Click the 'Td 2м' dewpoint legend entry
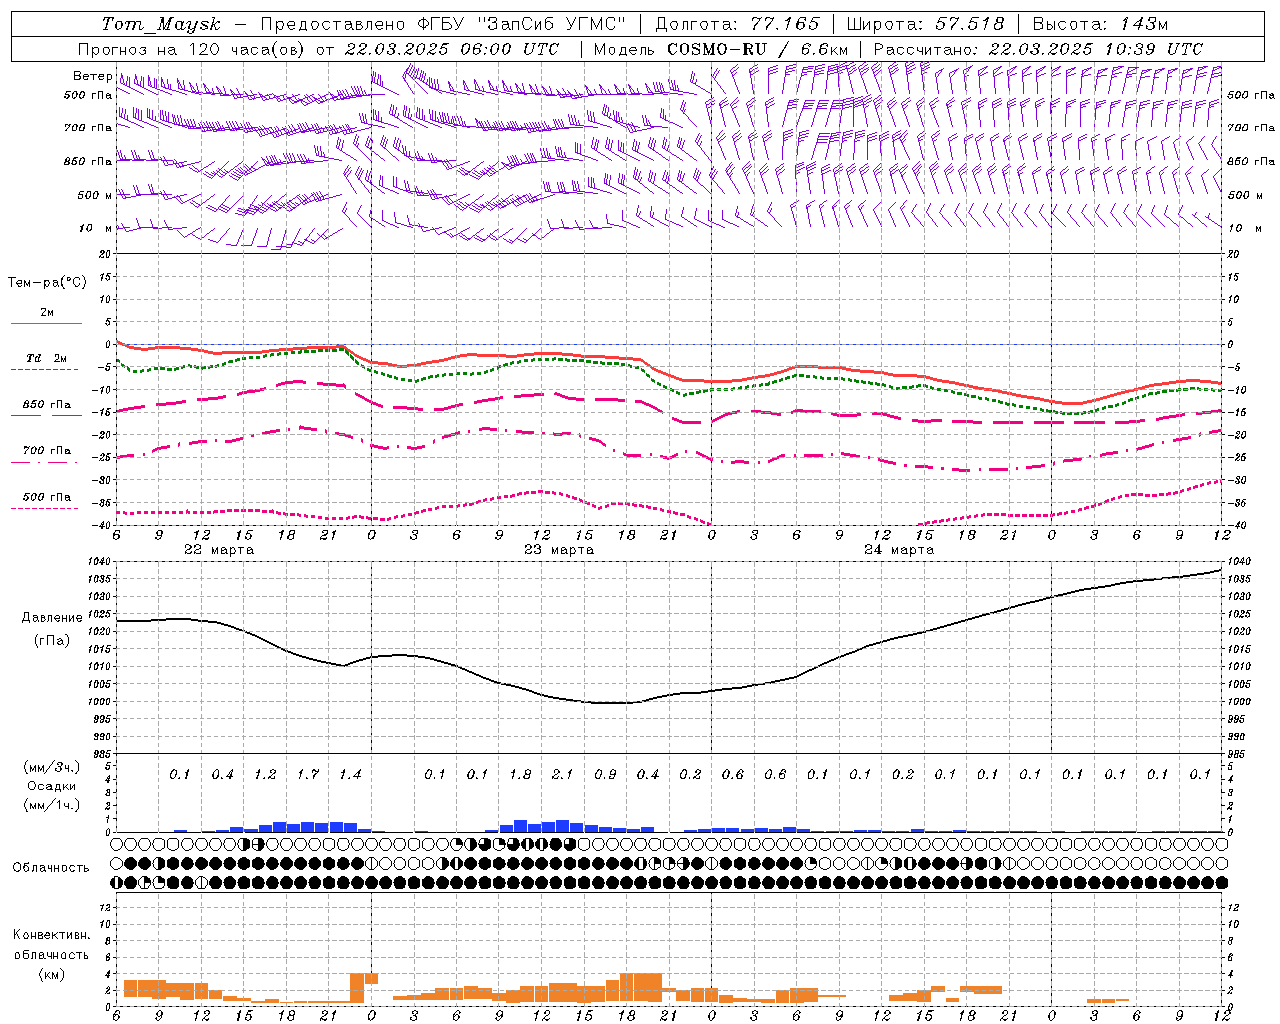 pos(47,358)
